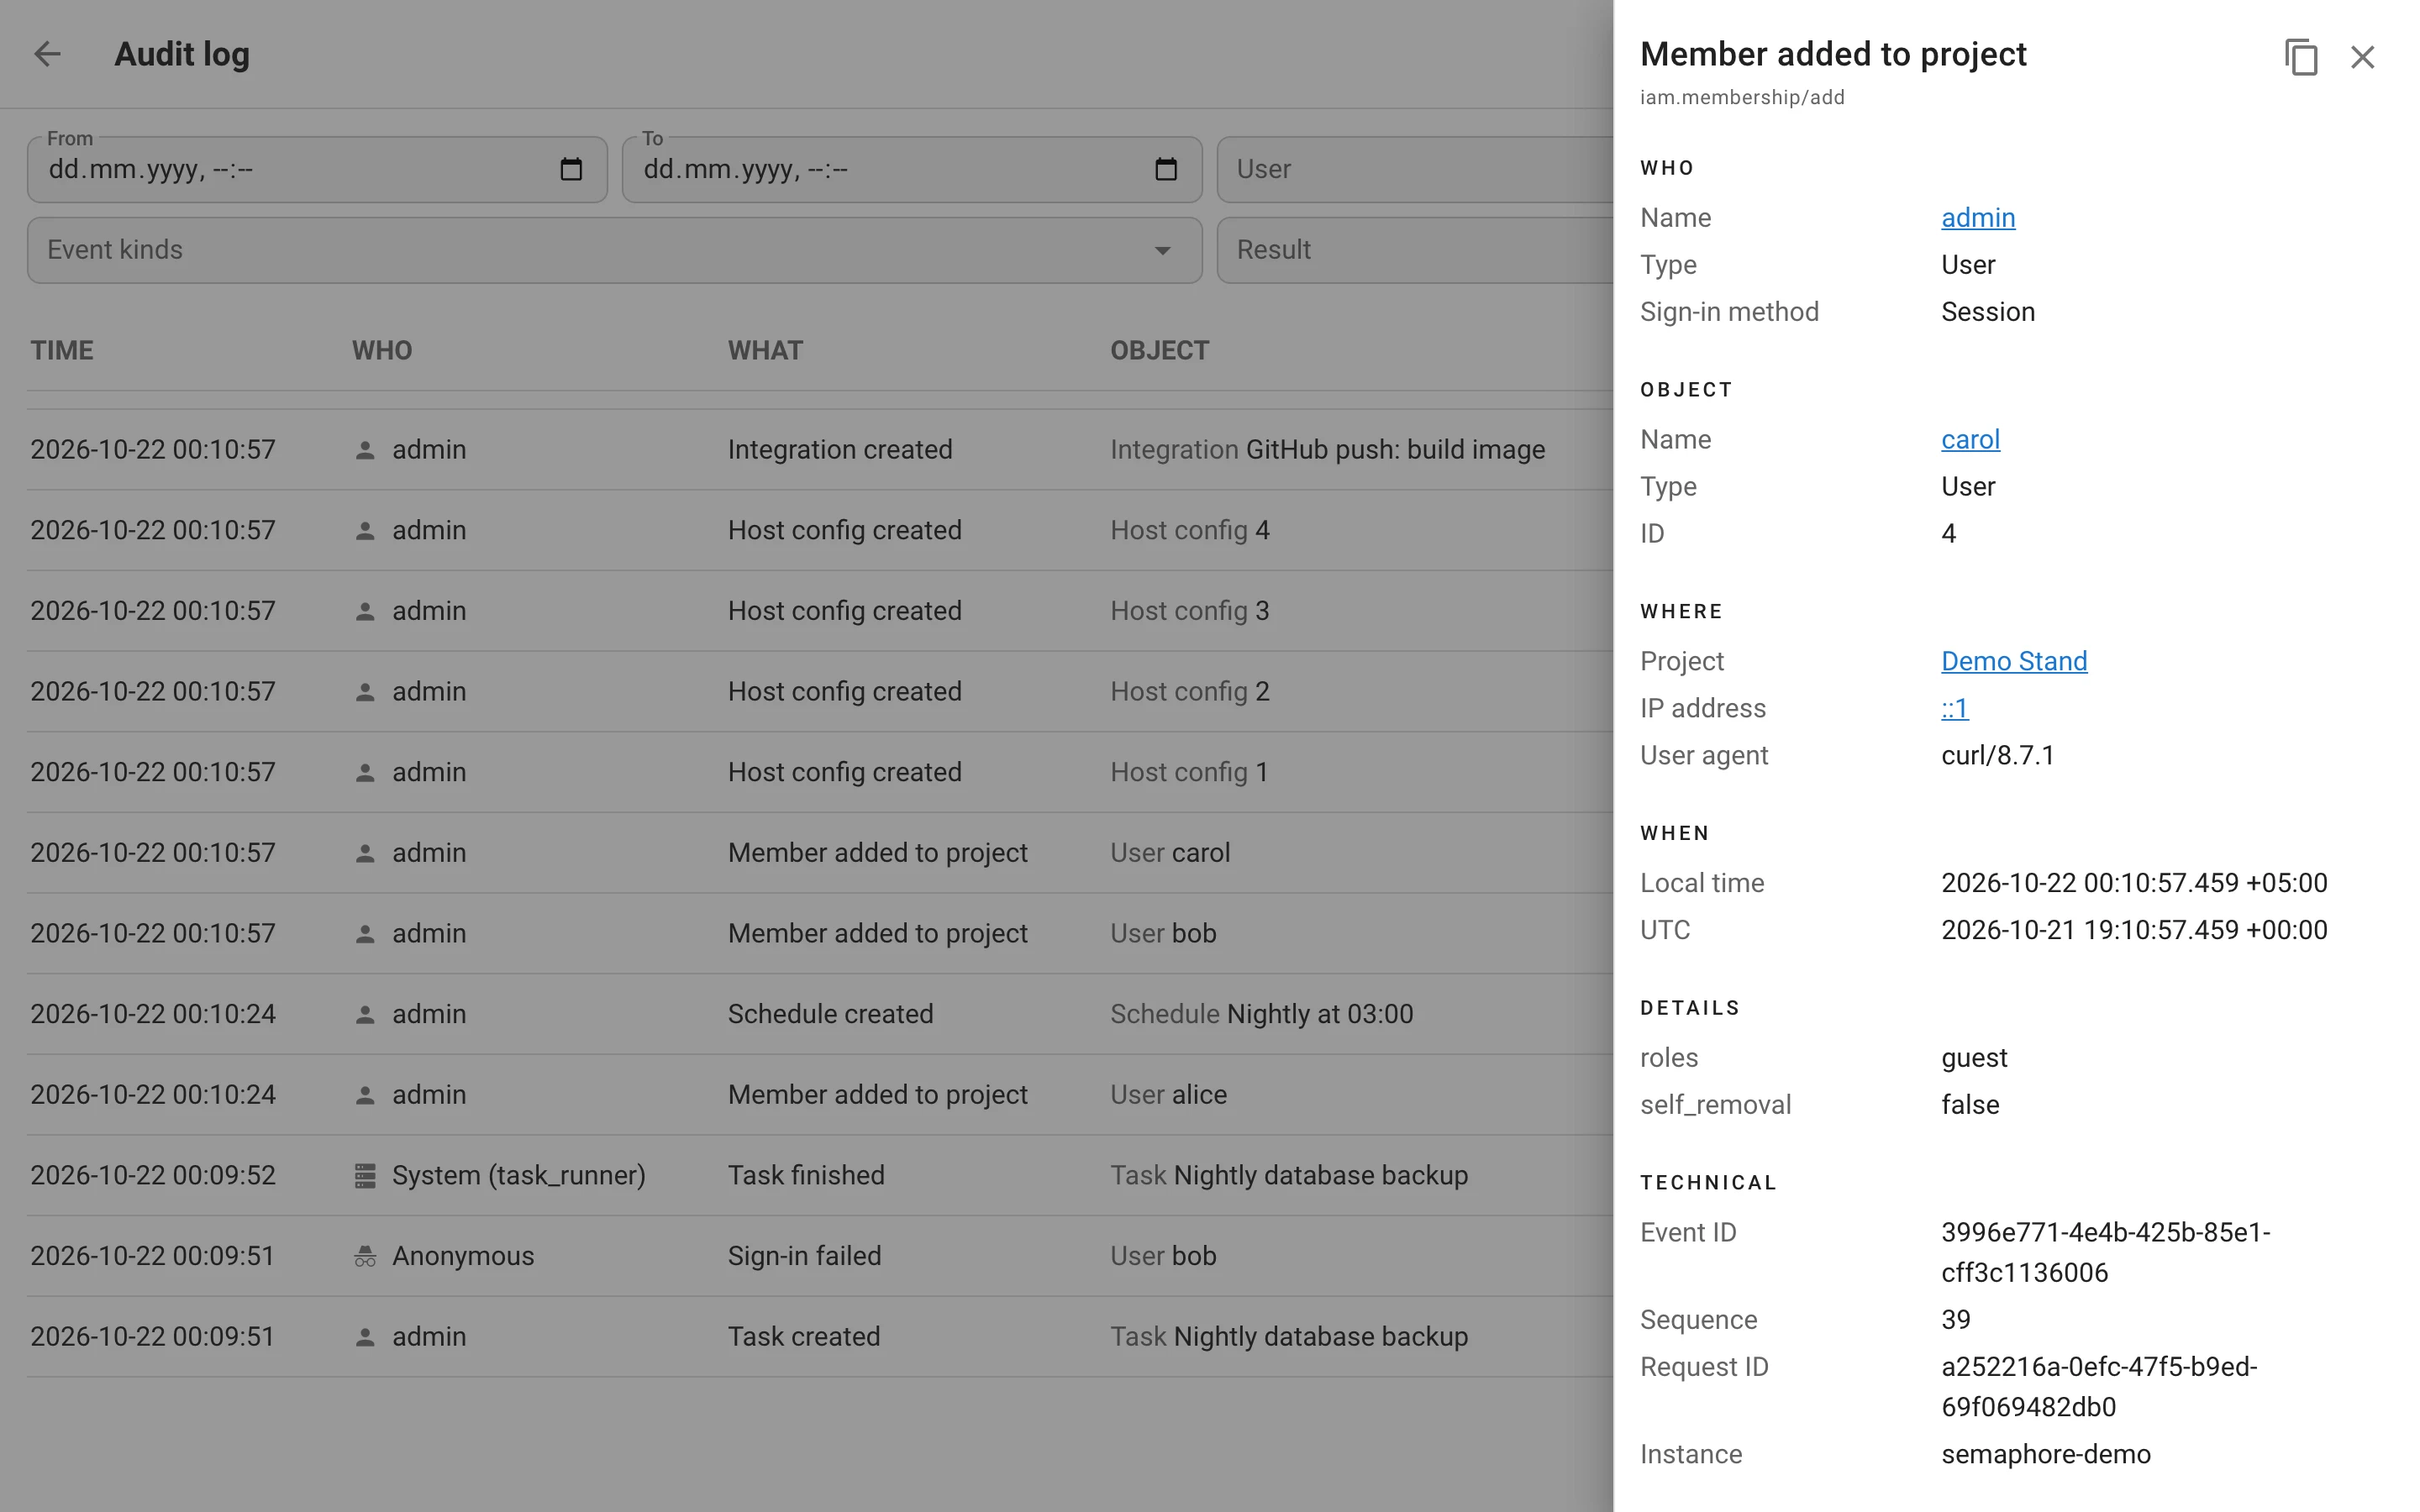Click the TIME column header

62,350
